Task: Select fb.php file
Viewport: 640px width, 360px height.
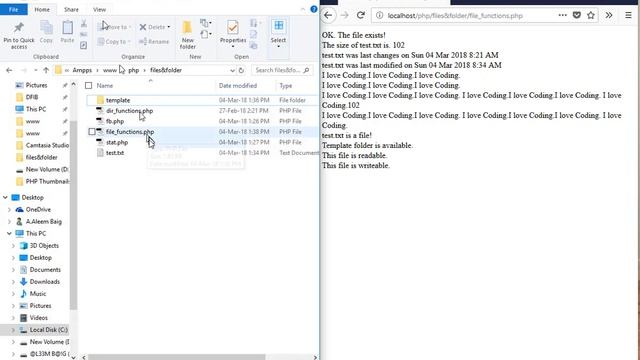Action: point(115,122)
